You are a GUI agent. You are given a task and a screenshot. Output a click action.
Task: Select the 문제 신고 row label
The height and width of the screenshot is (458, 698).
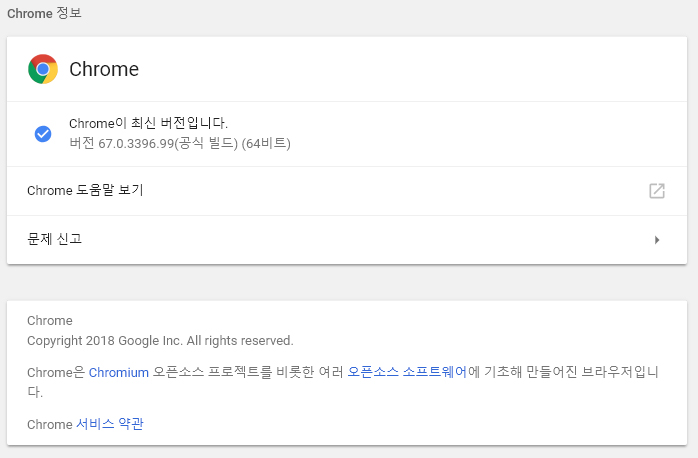pyautogui.click(x=55, y=239)
